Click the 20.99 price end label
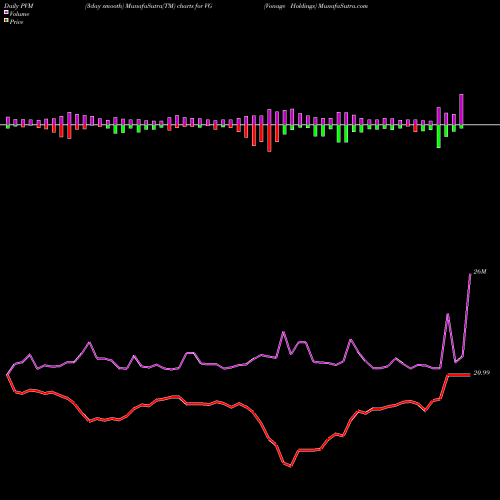Image resolution: width=500 pixels, height=500 pixels. pyautogui.click(x=482, y=373)
